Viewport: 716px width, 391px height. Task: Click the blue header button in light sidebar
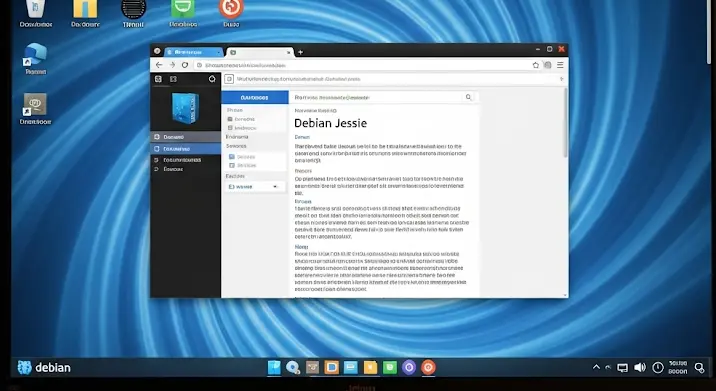pos(255,97)
